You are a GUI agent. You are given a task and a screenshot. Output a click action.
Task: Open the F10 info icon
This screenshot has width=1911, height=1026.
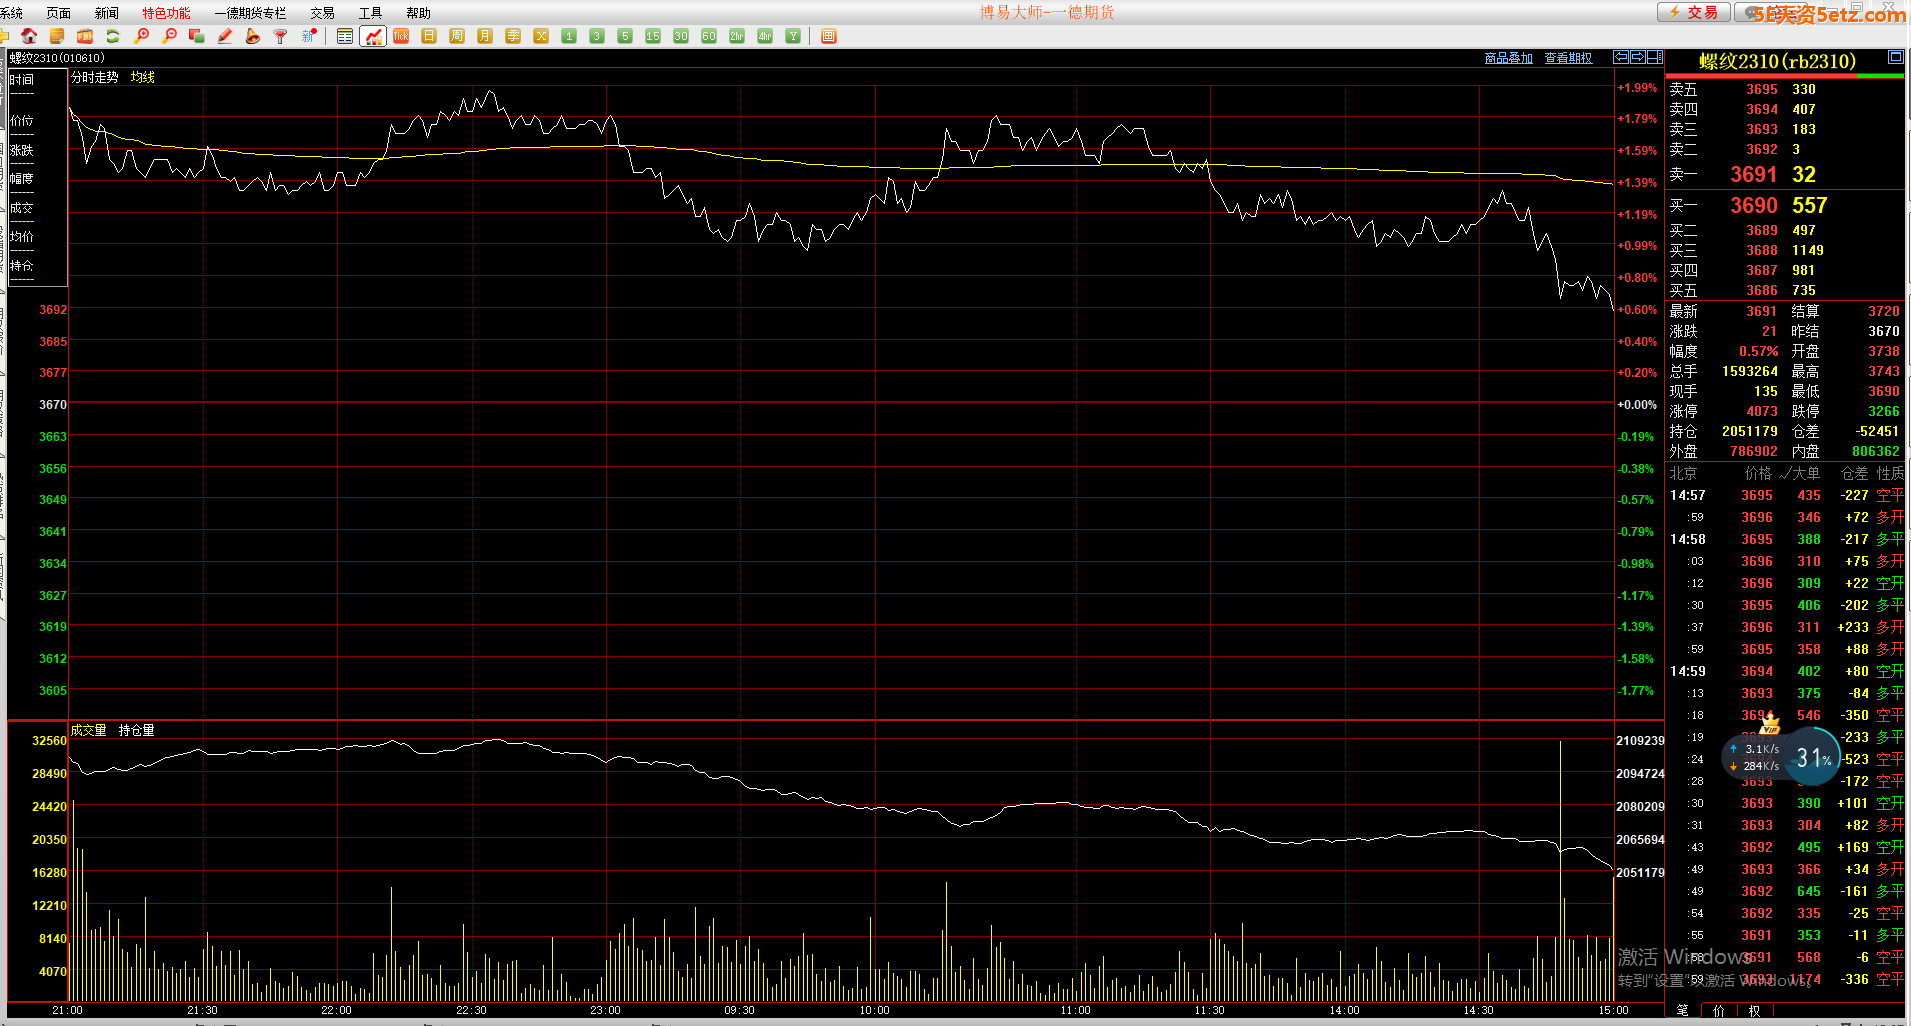85,36
